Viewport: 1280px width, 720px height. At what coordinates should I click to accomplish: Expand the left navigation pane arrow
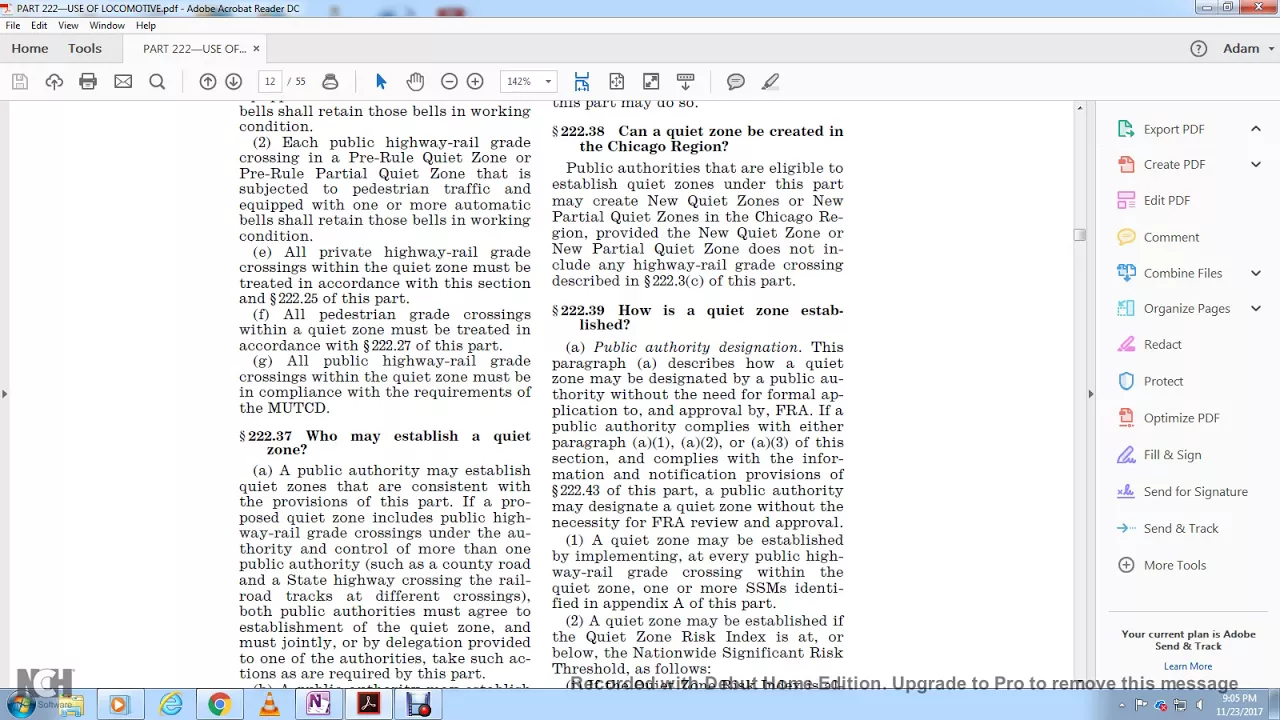[x=4, y=394]
